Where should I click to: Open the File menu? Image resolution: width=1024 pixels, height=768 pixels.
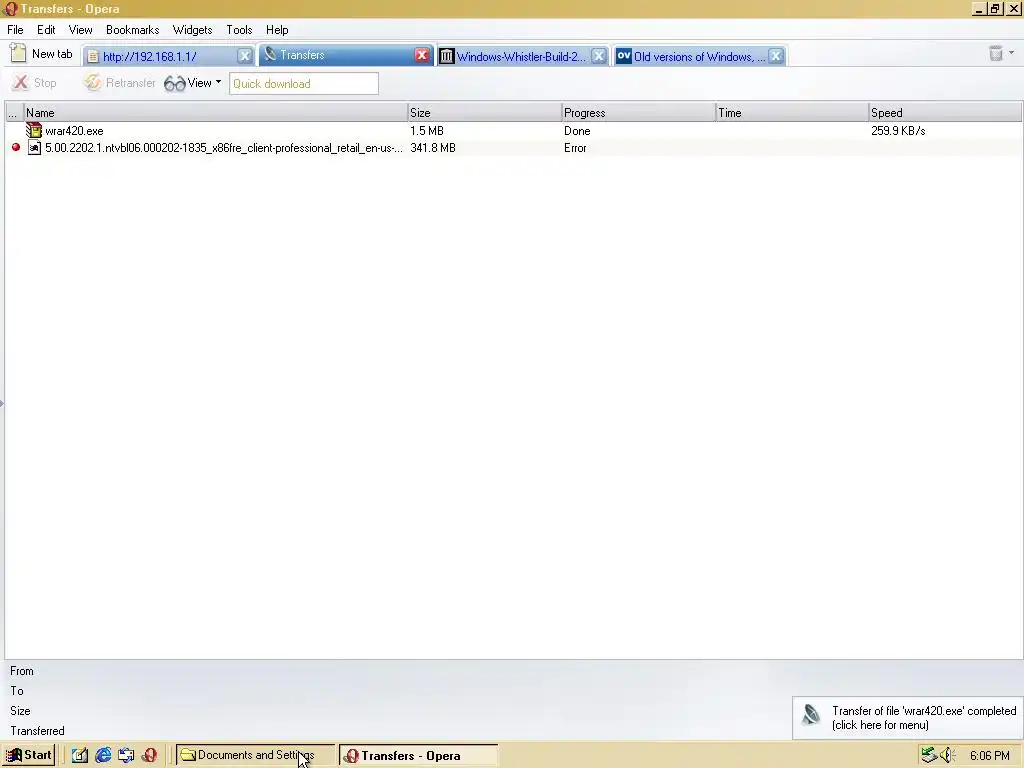coord(15,30)
